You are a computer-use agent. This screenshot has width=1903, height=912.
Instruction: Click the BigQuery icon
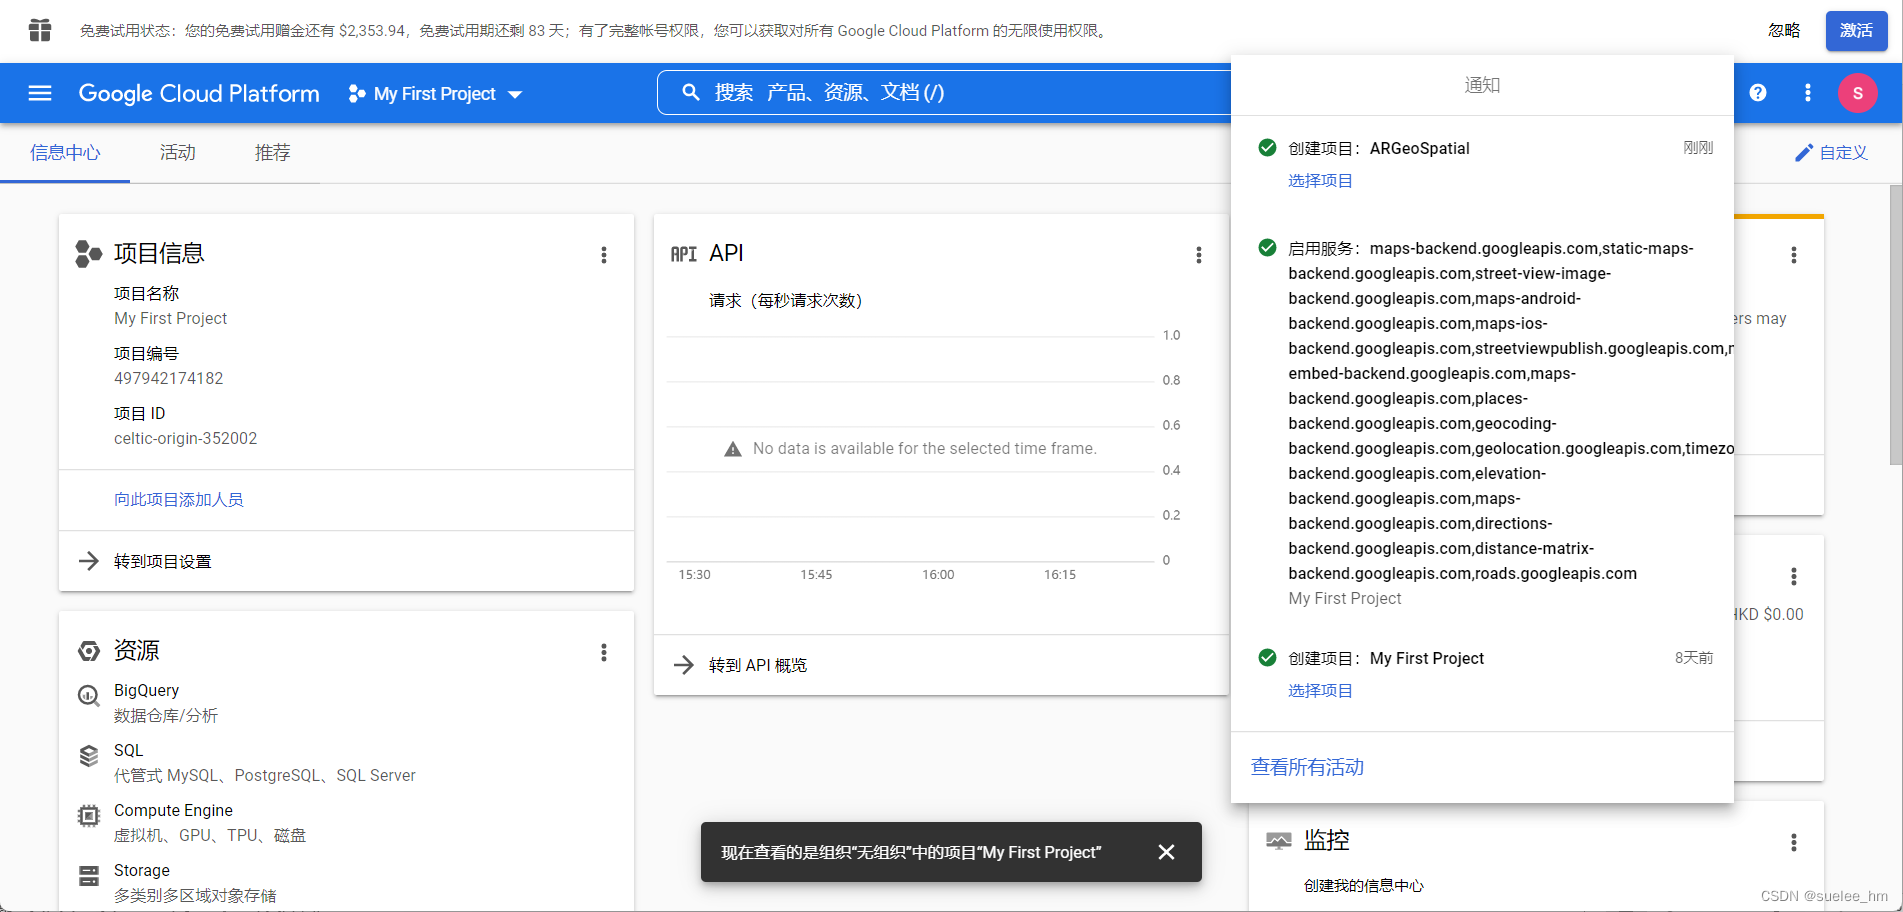89,695
